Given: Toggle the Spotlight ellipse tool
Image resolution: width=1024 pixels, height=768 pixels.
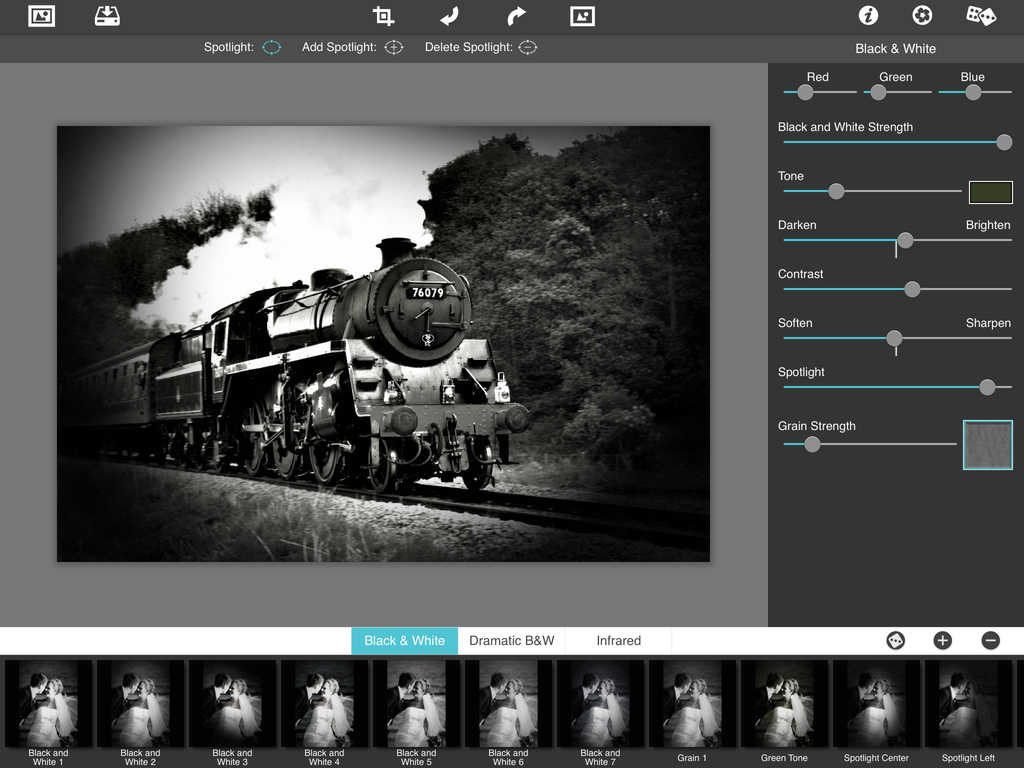Looking at the screenshot, I should pos(272,47).
